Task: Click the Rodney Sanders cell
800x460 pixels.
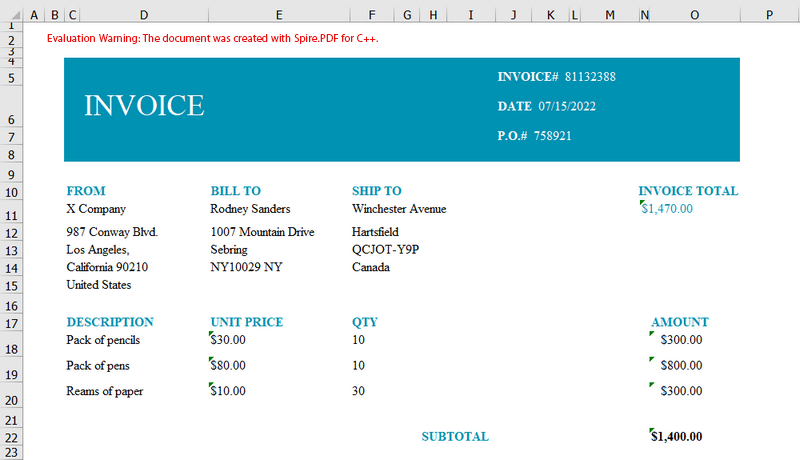Action: pos(250,209)
